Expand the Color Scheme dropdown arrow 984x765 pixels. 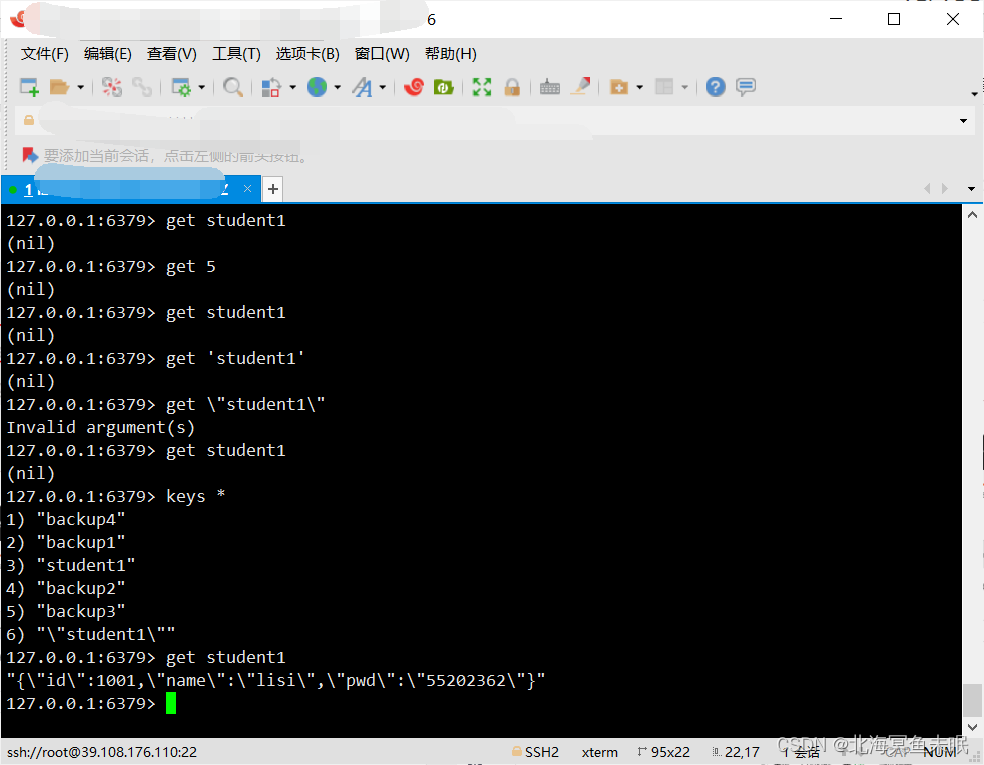(x=292, y=87)
